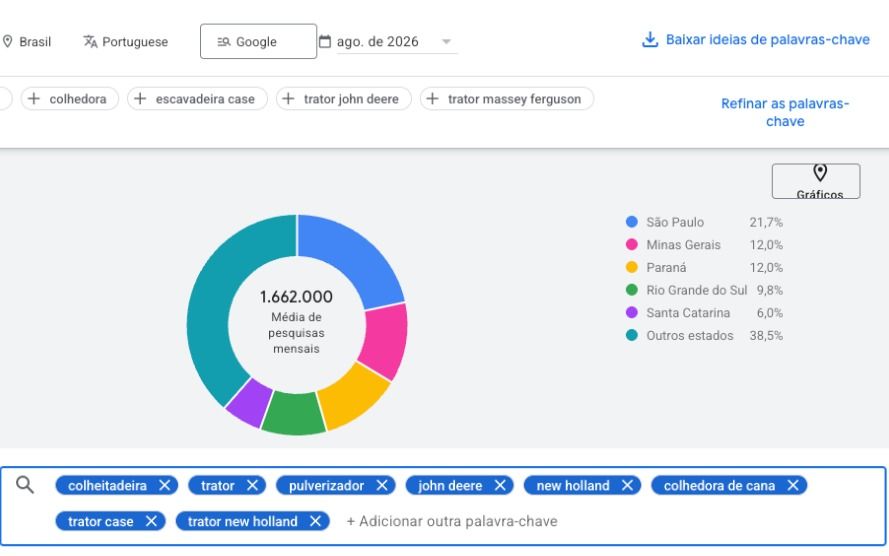Click the Rio Grande do Sul green legend dot
The height and width of the screenshot is (556, 889).
632,290
